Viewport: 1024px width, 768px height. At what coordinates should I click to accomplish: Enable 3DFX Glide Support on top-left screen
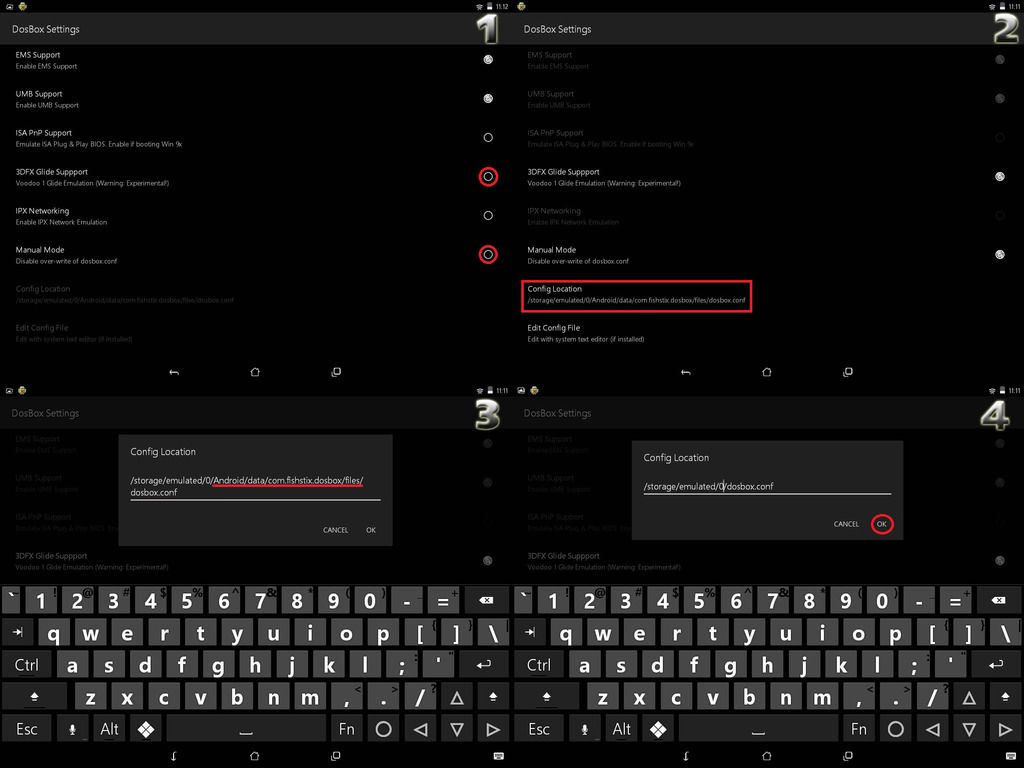pyautogui.click(x=488, y=176)
